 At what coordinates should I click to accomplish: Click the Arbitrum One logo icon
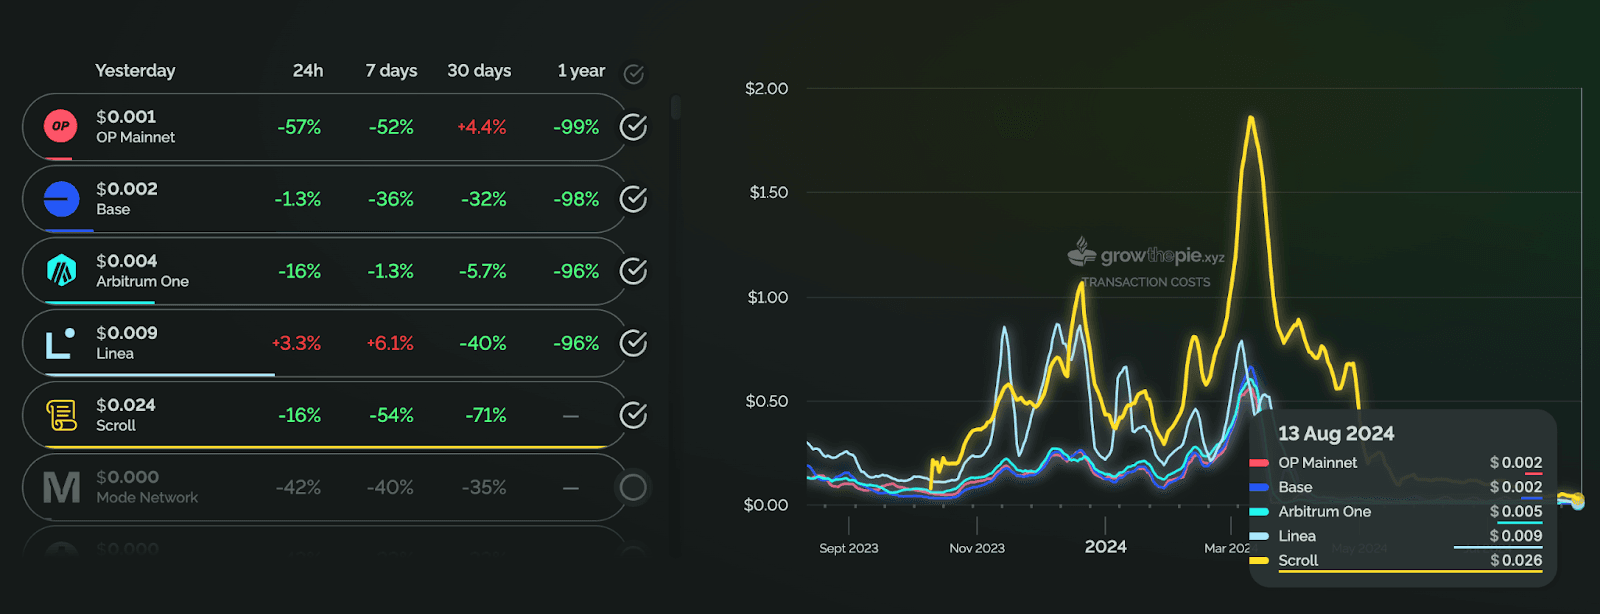click(x=61, y=270)
